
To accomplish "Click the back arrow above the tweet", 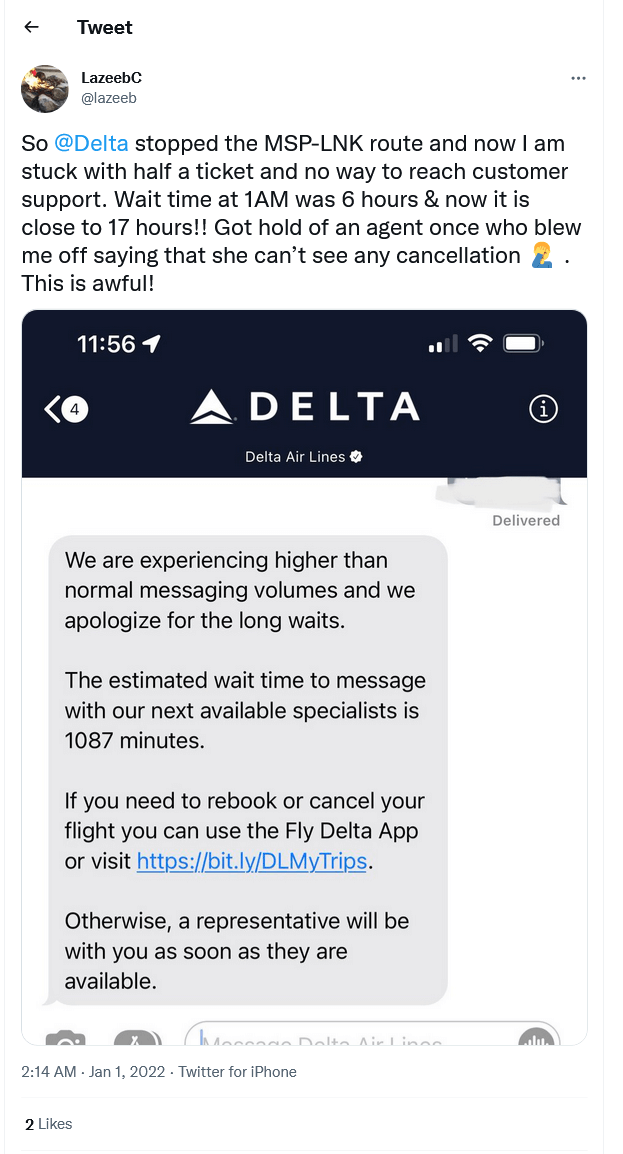I will (31, 27).
